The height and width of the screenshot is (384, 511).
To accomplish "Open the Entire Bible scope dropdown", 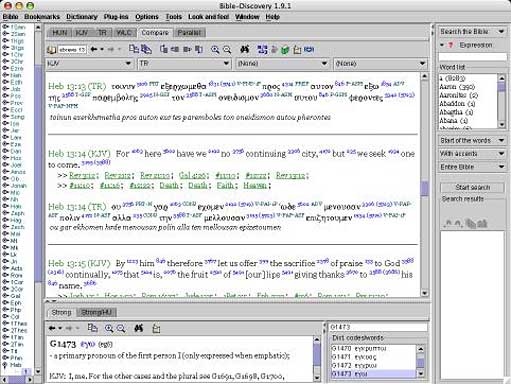I will 472,167.
